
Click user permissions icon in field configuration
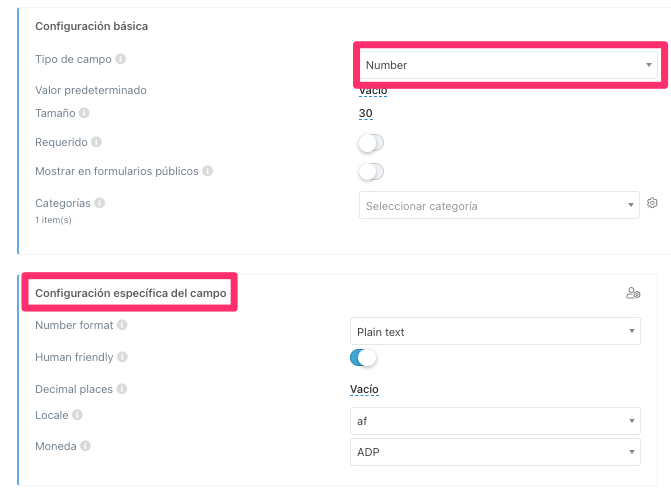632,293
